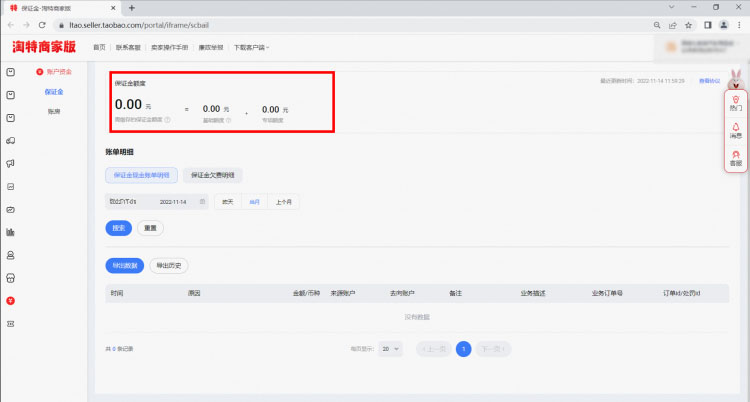Open the storefront shop icon in left sidebar
The width and height of the screenshot is (750, 402).
click(11, 278)
